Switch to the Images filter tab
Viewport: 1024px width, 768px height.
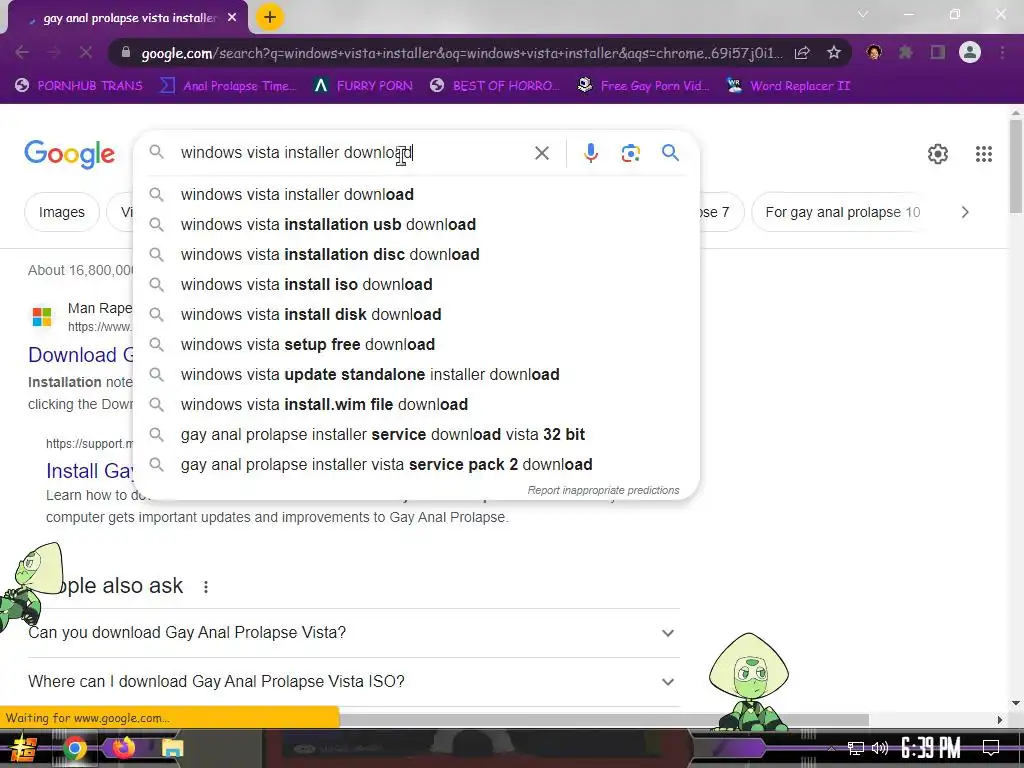tap(61, 212)
